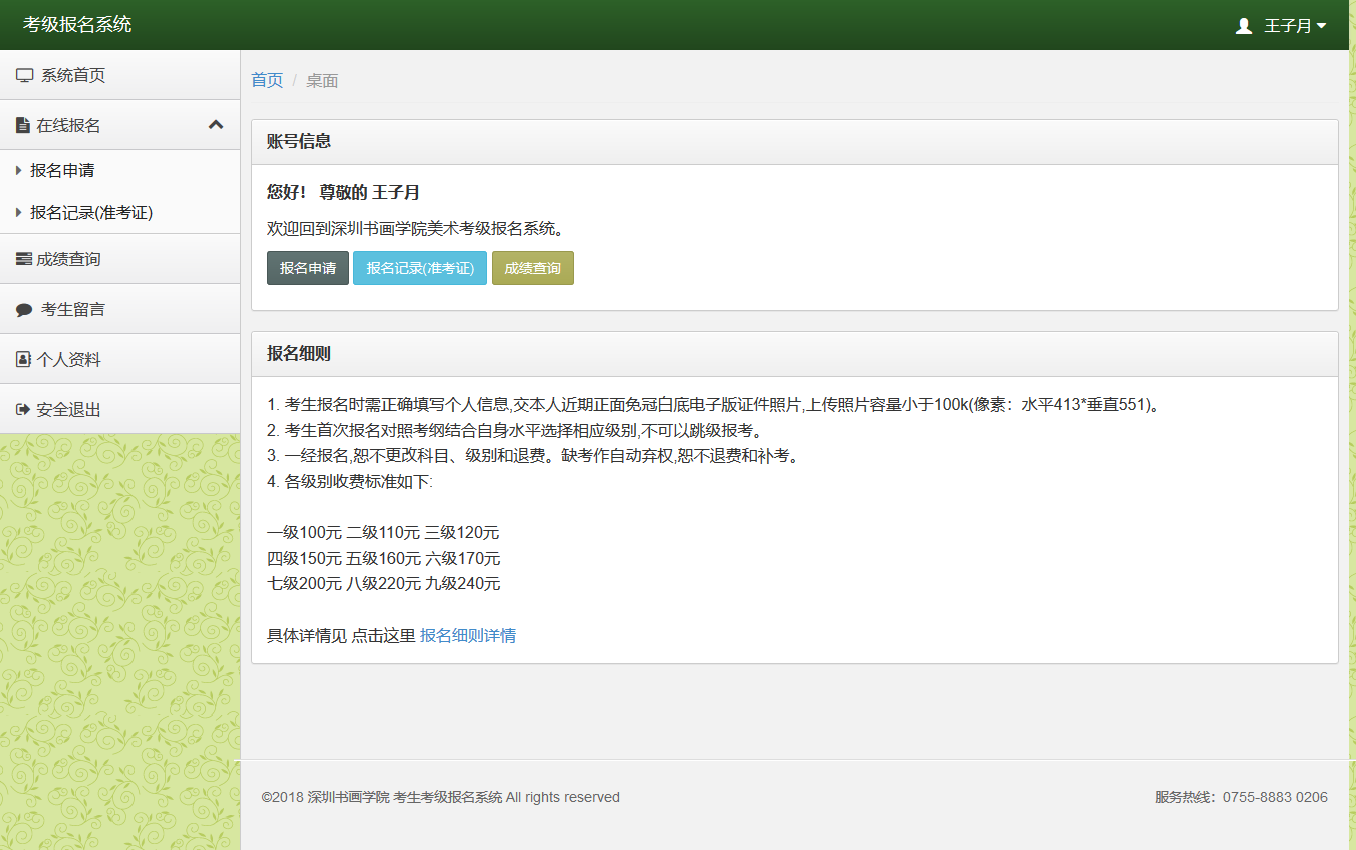Click the greeting 您好！尊敬的 王子月
The width and height of the screenshot is (1356, 850).
pos(344,193)
